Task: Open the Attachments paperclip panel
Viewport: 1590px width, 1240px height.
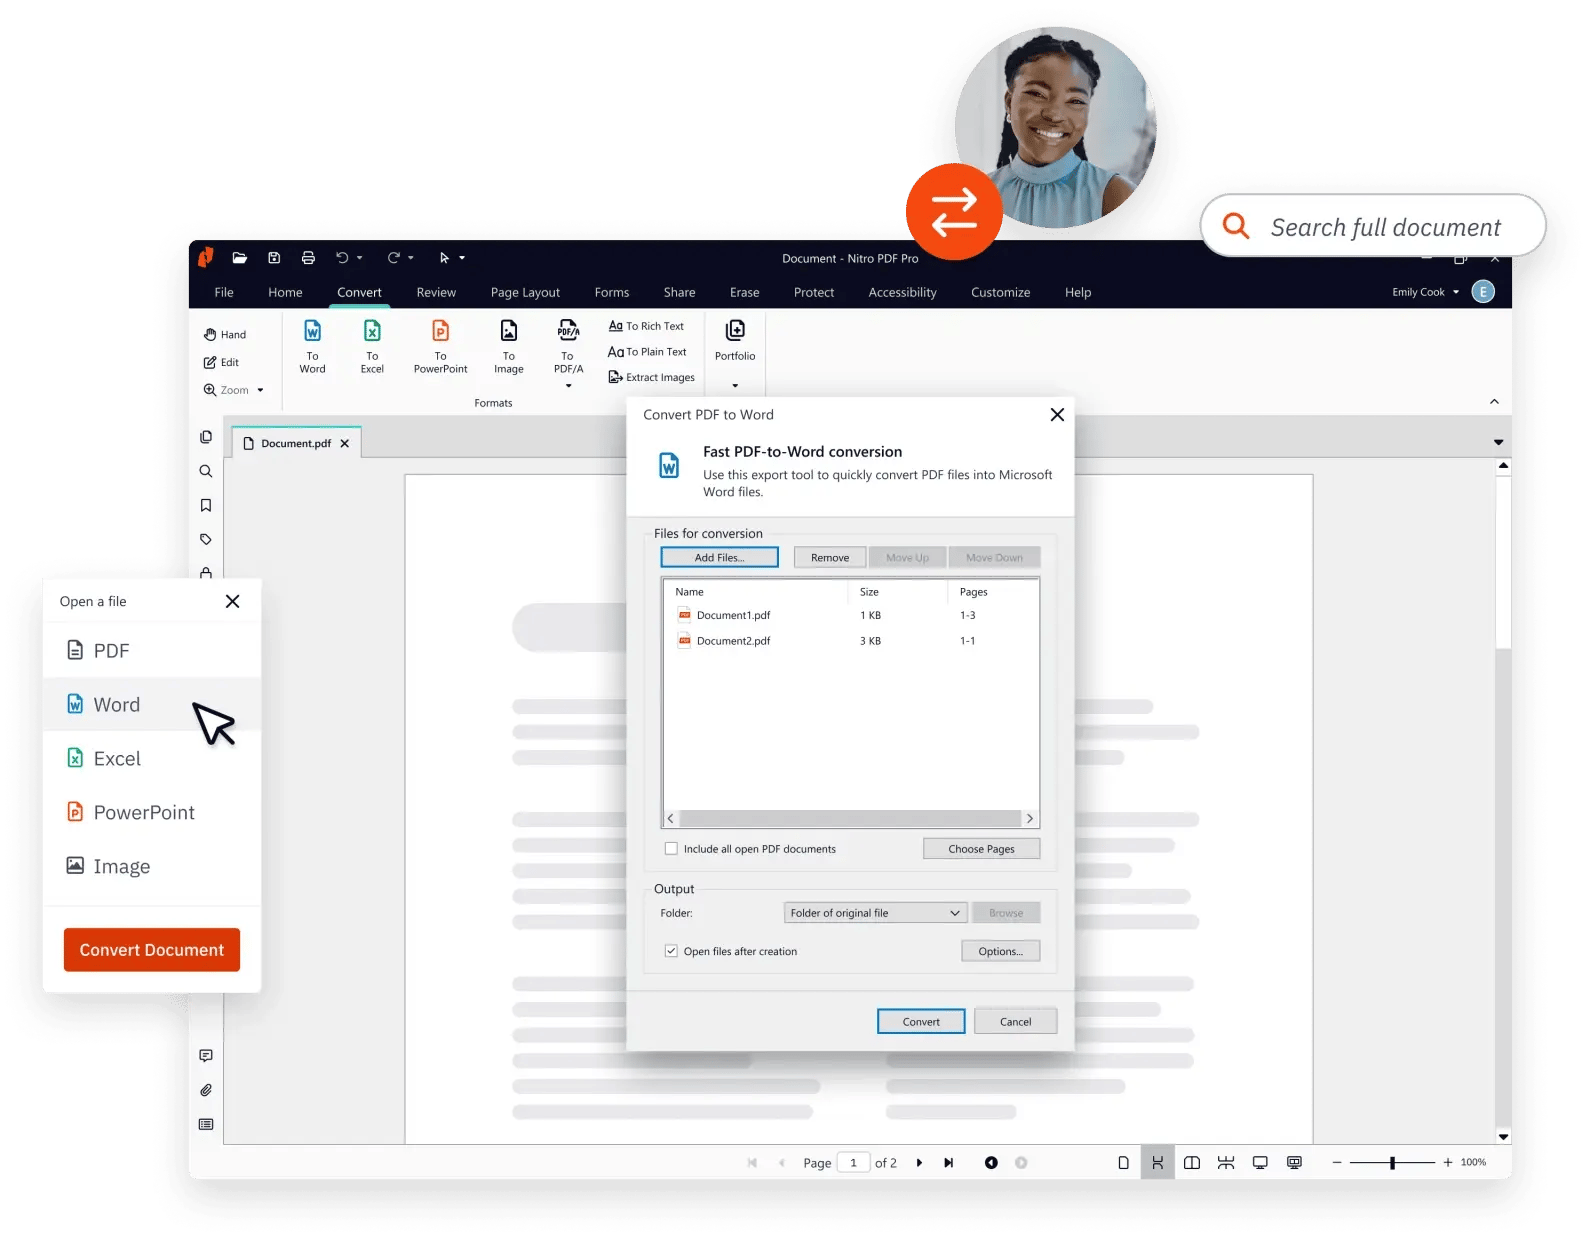Action: [x=206, y=1090]
